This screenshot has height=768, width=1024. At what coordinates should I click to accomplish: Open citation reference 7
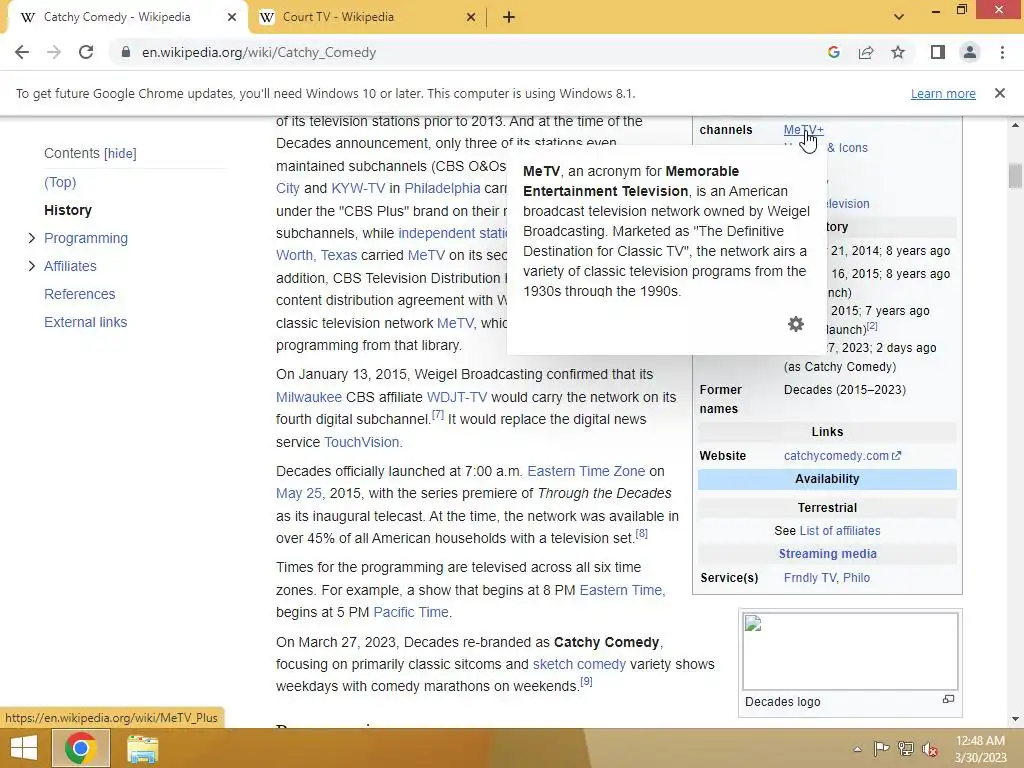pyautogui.click(x=438, y=415)
